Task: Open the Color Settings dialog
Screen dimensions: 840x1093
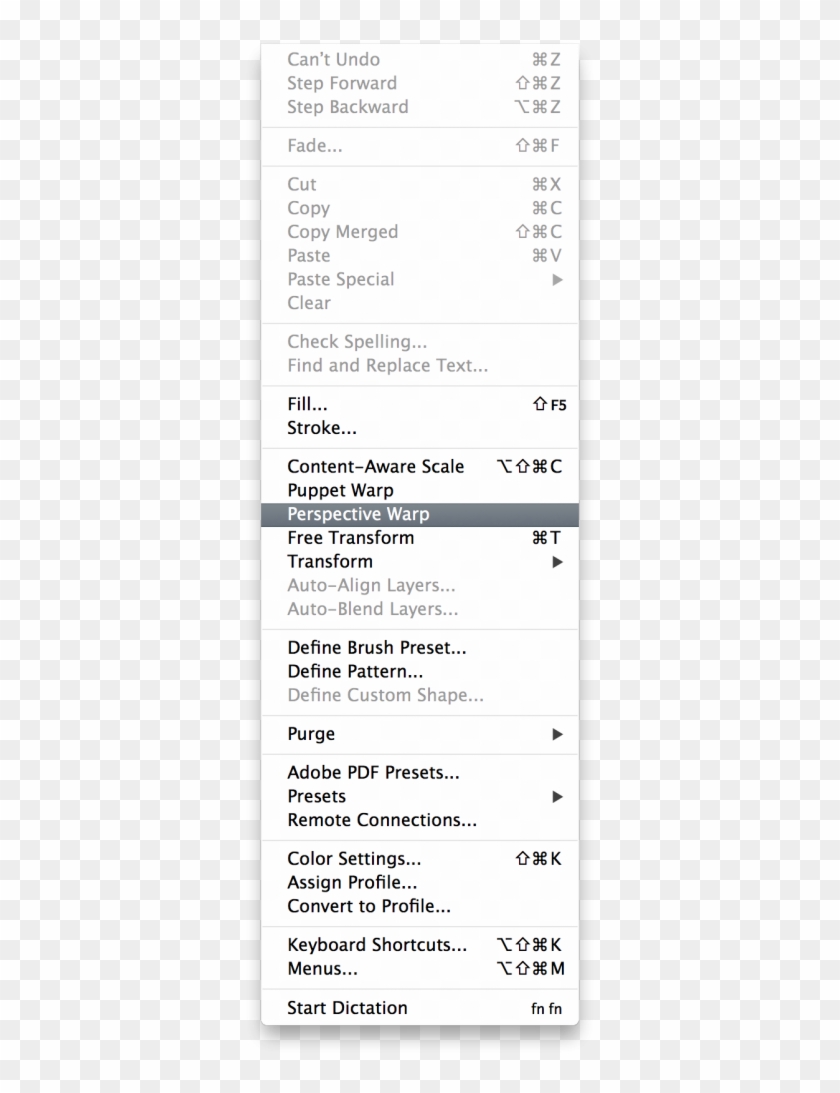Action: [x=354, y=858]
